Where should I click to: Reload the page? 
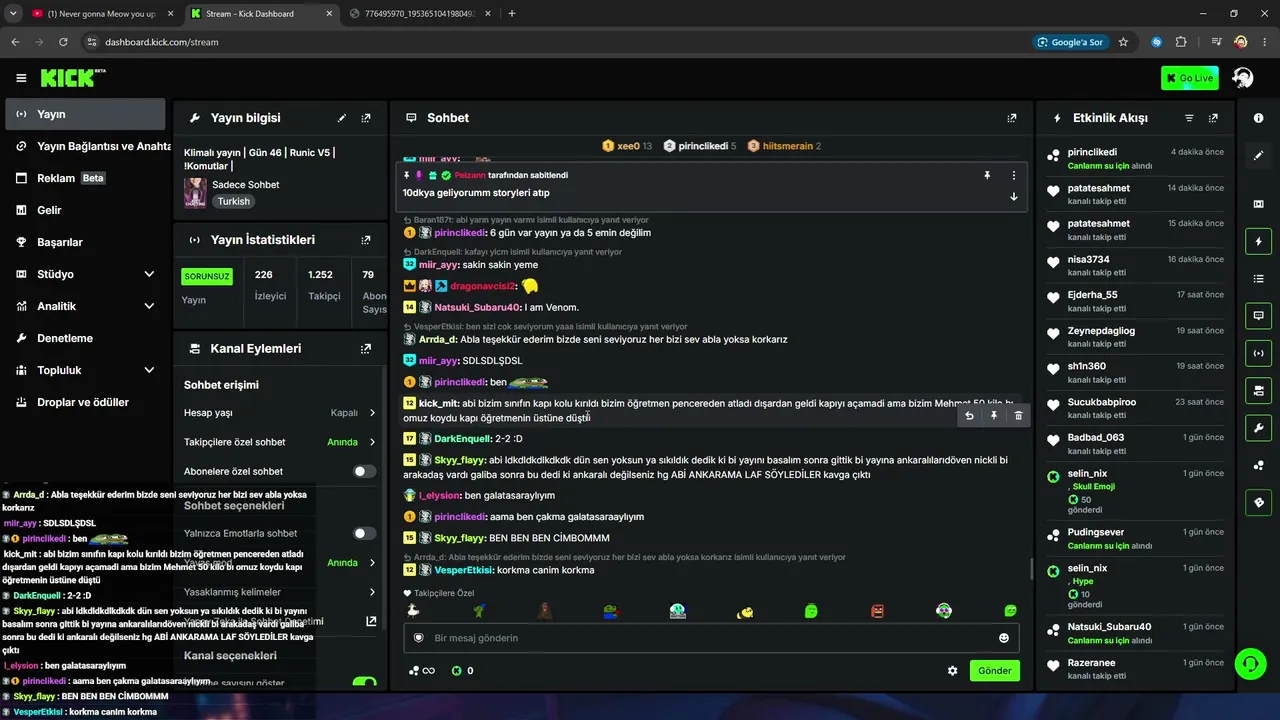(x=63, y=42)
